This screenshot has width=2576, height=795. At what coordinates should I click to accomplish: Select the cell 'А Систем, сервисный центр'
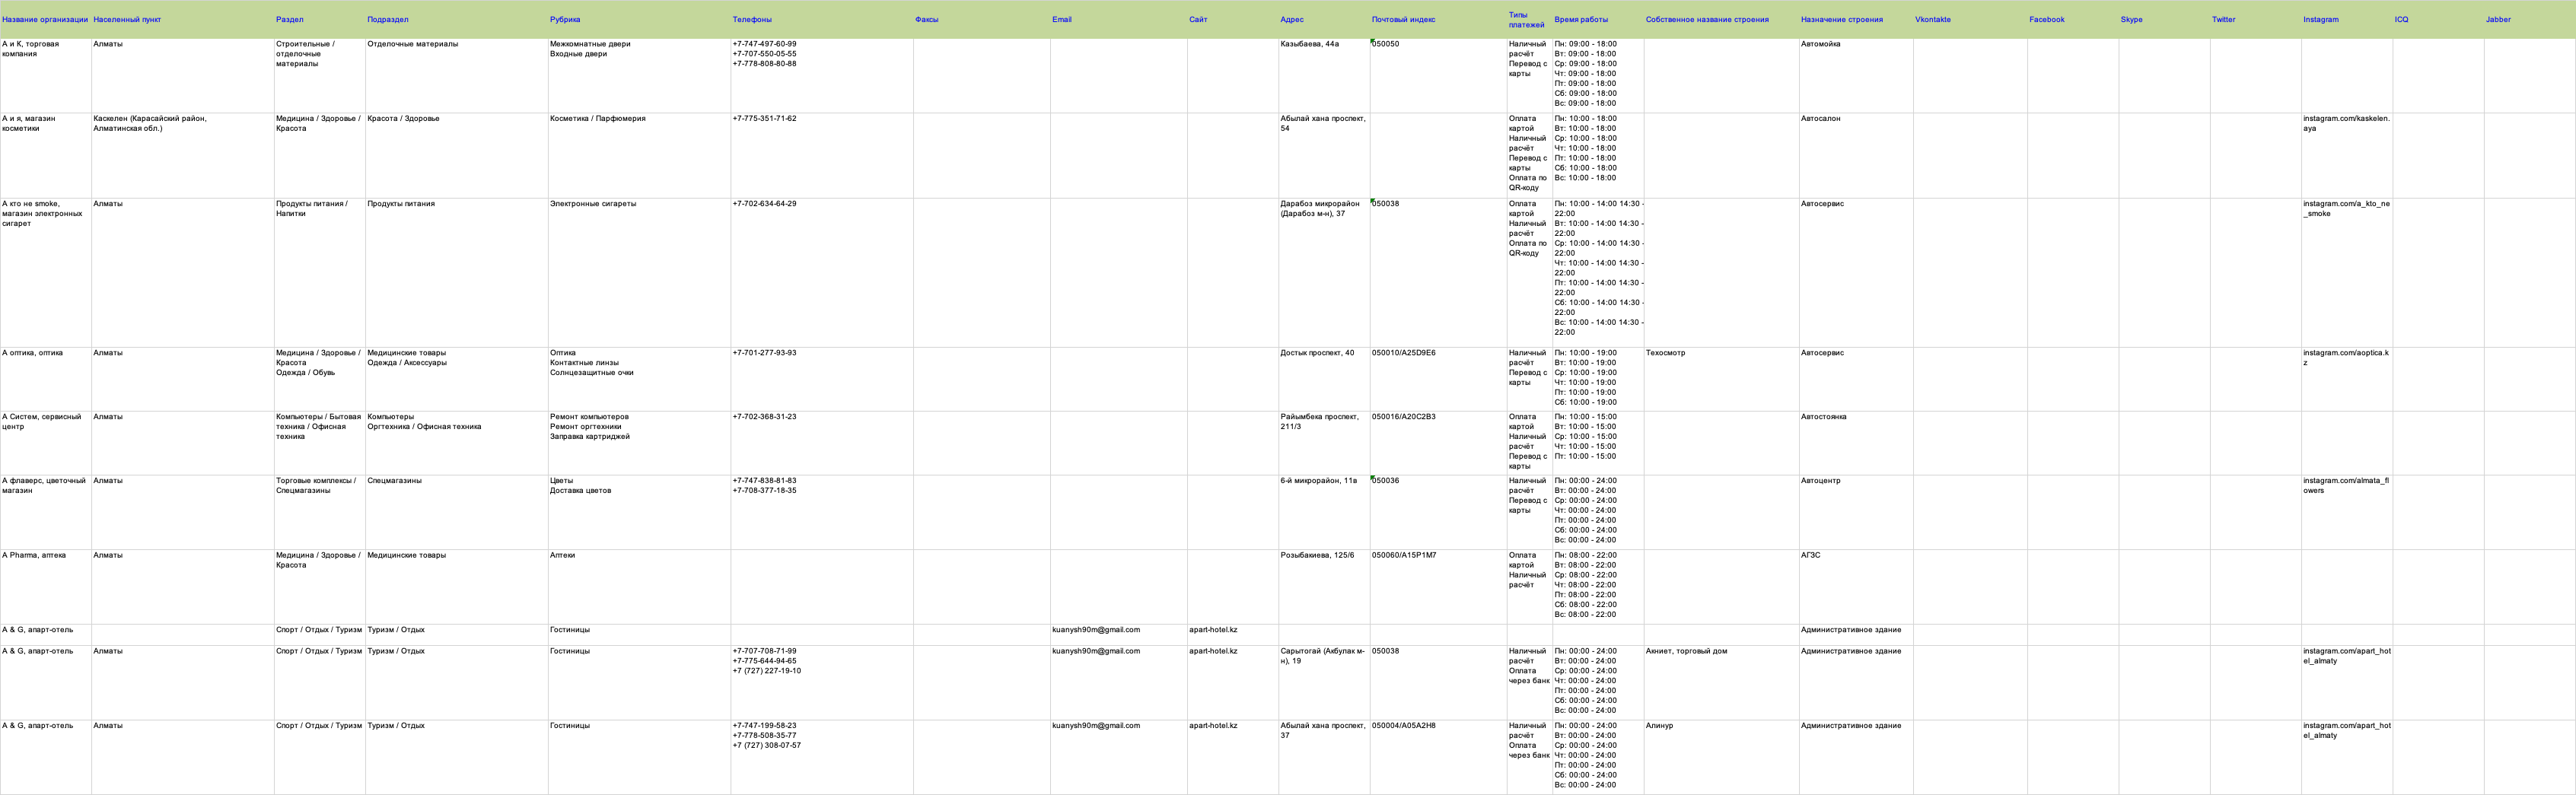click(x=45, y=443)
